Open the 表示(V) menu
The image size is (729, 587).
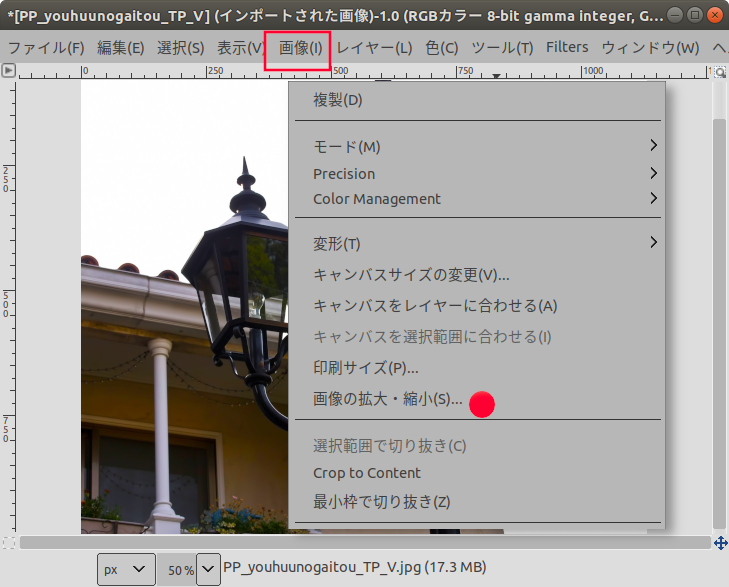(x=240, y=48)
